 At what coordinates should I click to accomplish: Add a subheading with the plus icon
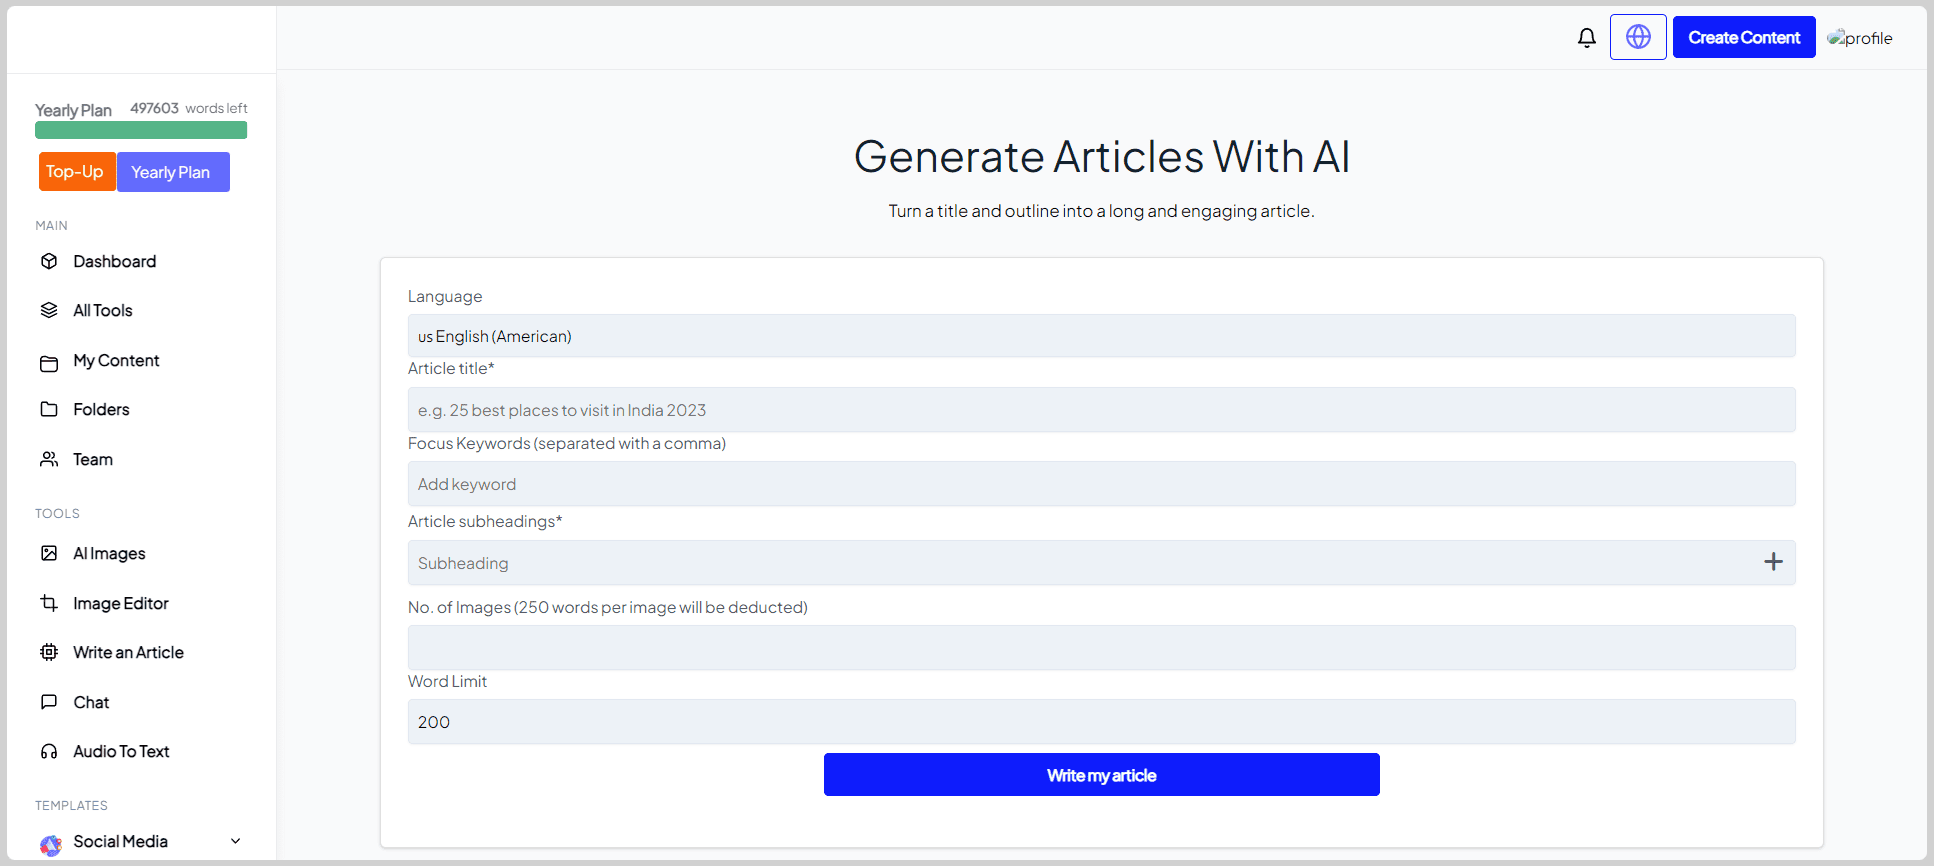pyautogui.click(x=1773, y=562)
